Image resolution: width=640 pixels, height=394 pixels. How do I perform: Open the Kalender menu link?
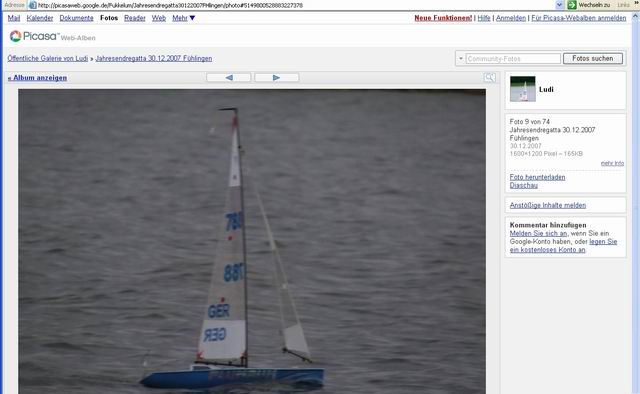click(40, 18)
